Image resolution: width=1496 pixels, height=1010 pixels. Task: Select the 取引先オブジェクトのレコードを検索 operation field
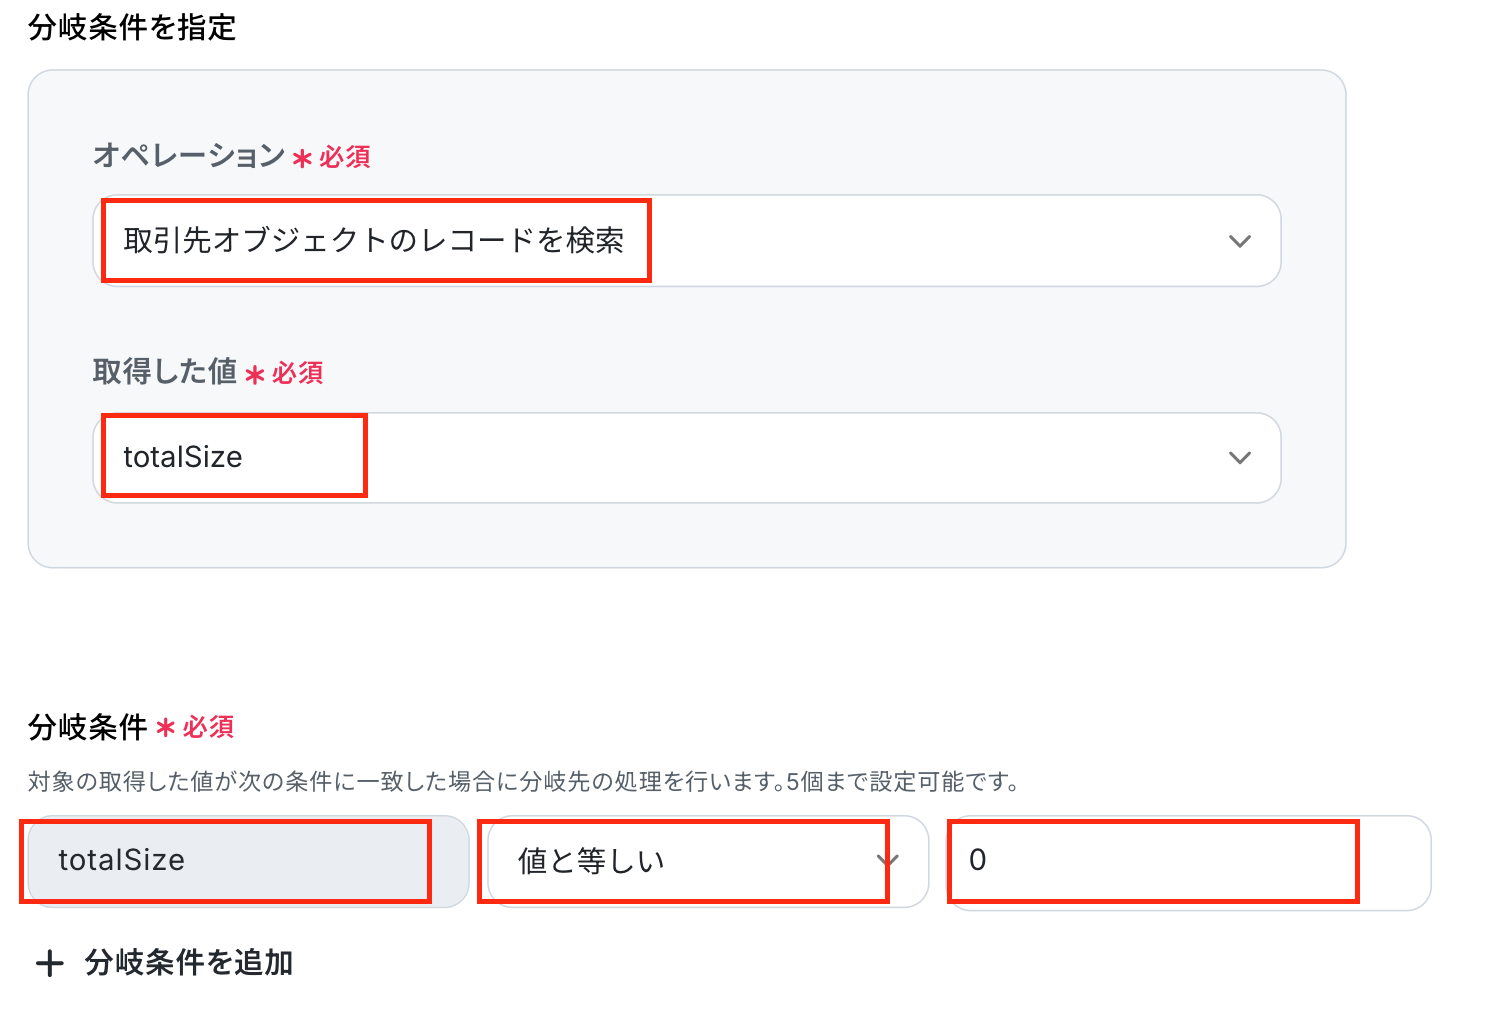687,241
